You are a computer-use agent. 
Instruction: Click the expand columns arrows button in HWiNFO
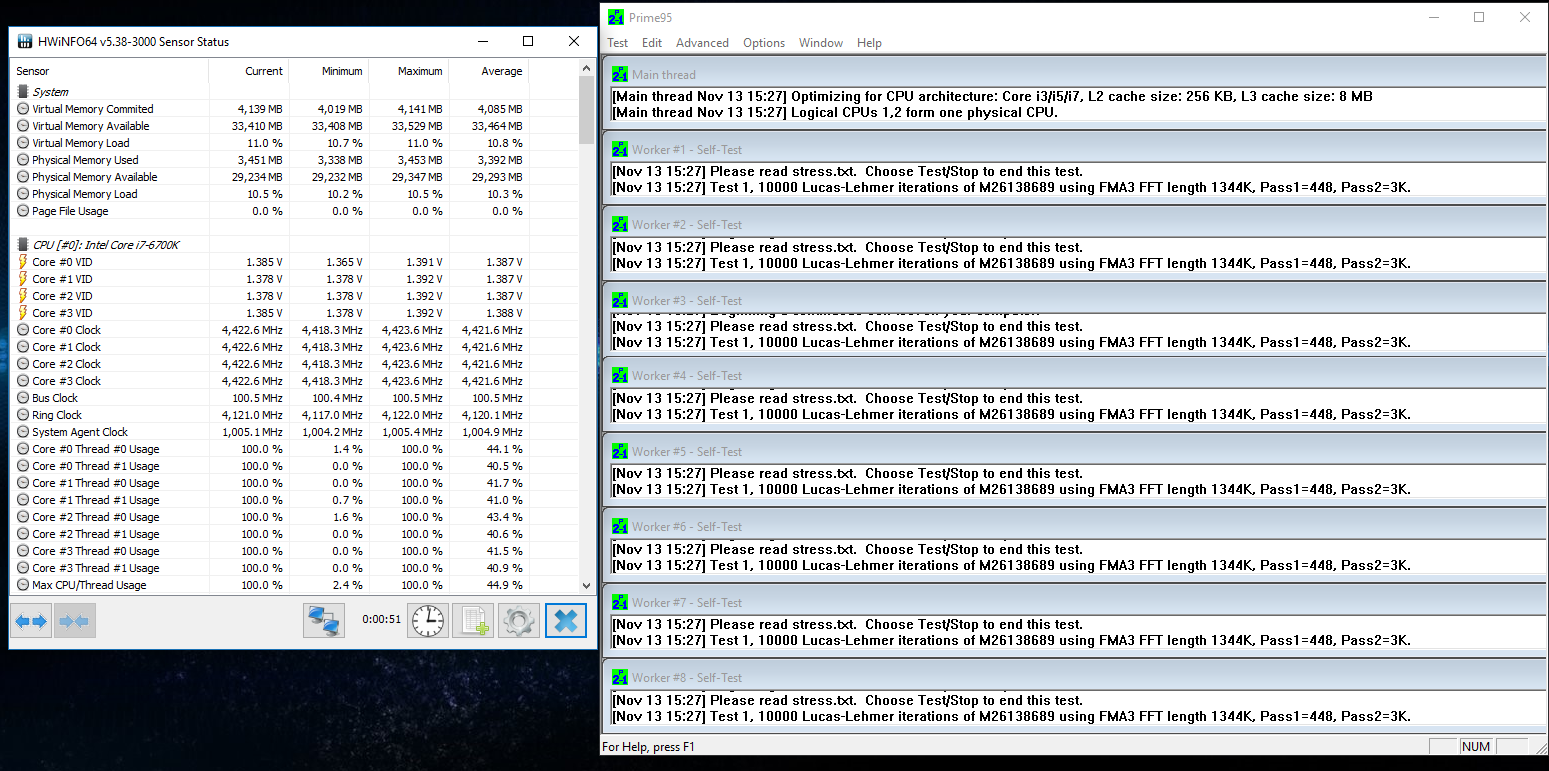point(31,621)
